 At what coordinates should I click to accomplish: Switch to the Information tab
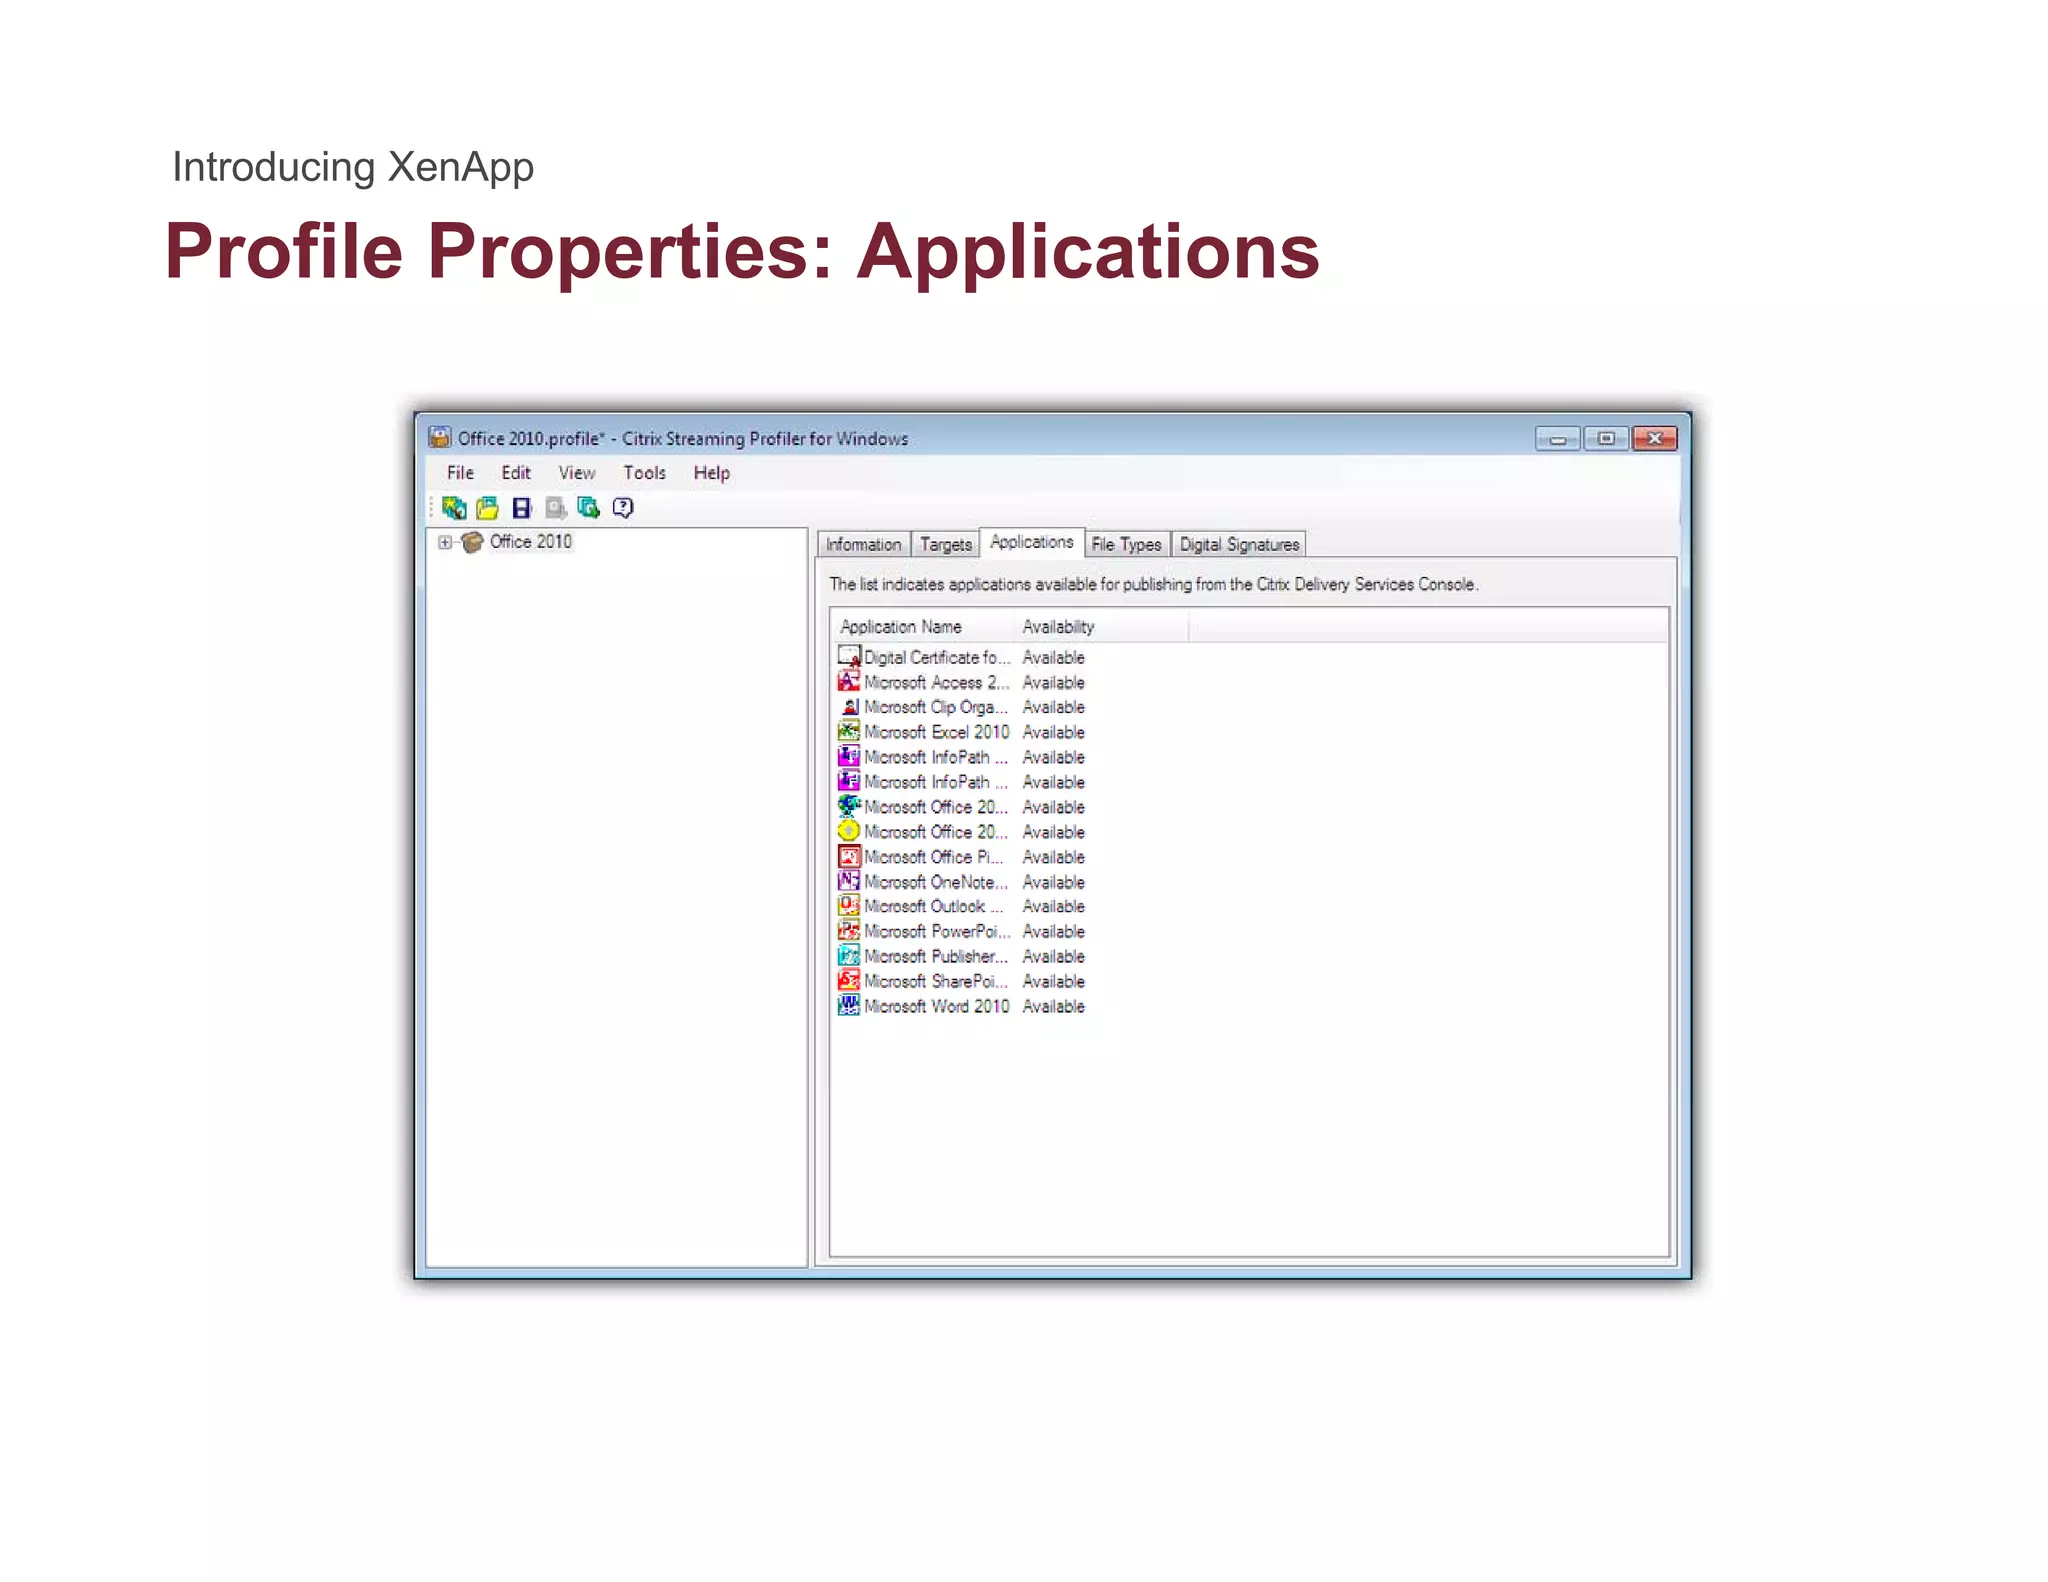(x=864, y=544)
